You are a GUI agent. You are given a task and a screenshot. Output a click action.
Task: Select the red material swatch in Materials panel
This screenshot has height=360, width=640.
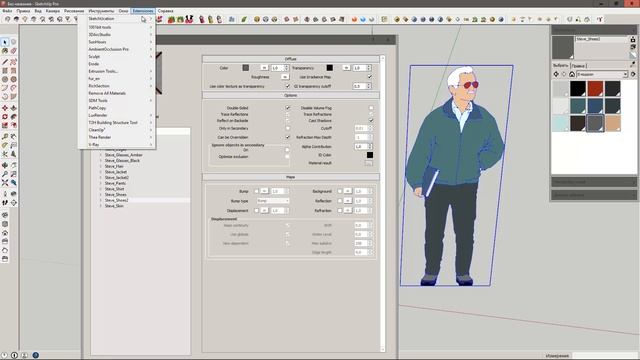(595, 89)
